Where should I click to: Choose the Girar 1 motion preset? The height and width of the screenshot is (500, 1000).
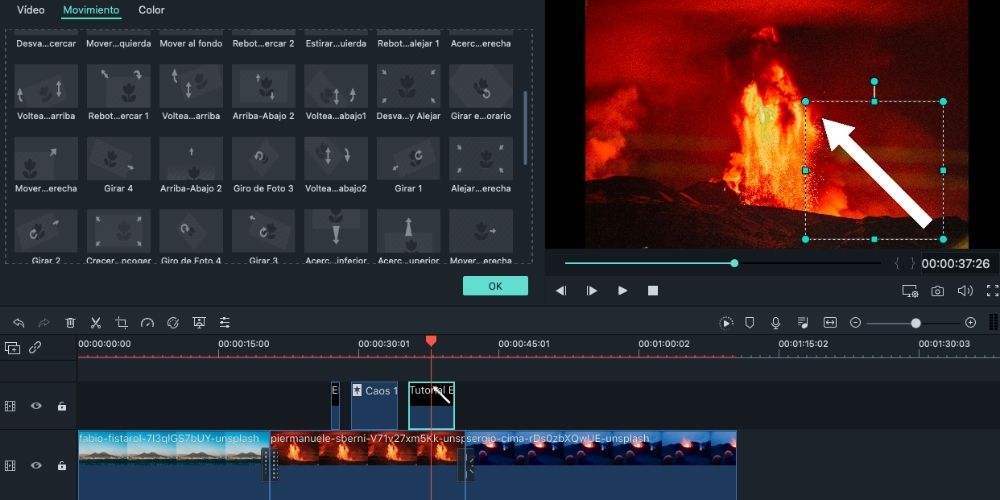click(x=409, y=165)
